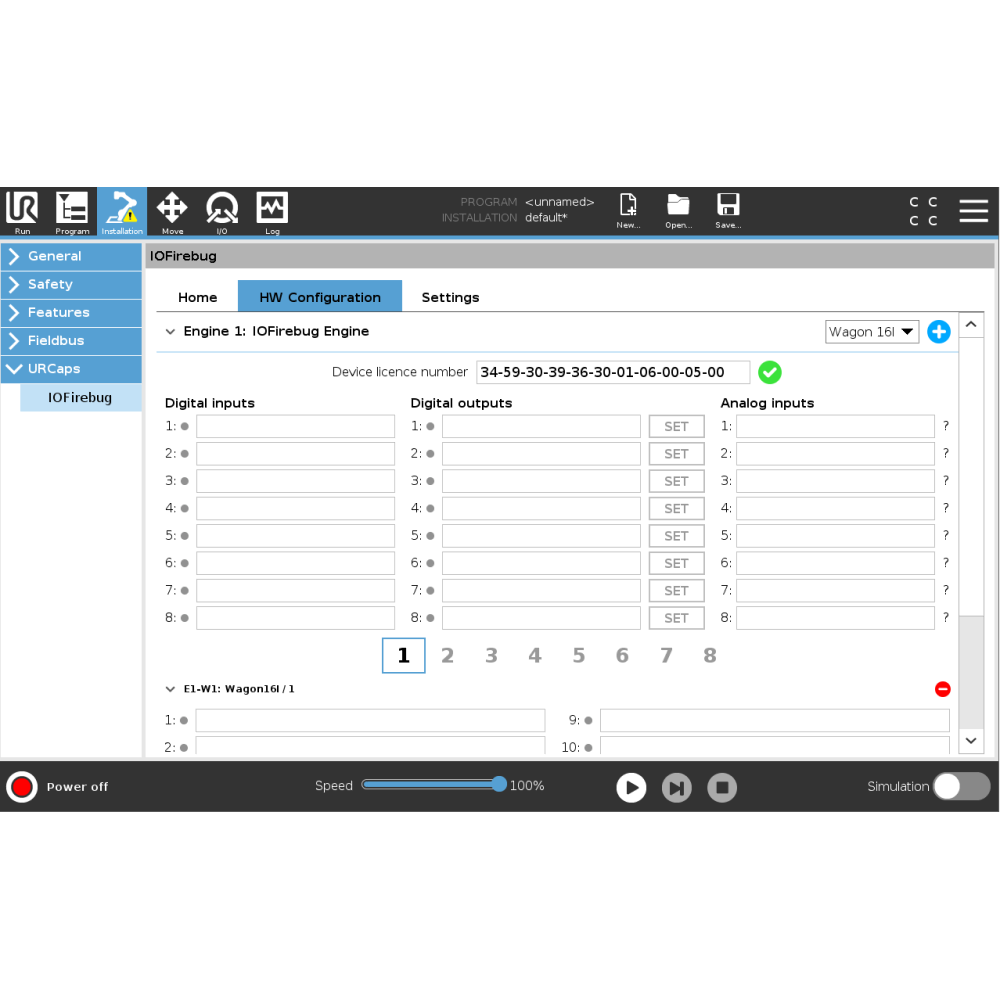Open the Log screen icon
This screenshot has width=1000, height=1000.
point(272,212)
